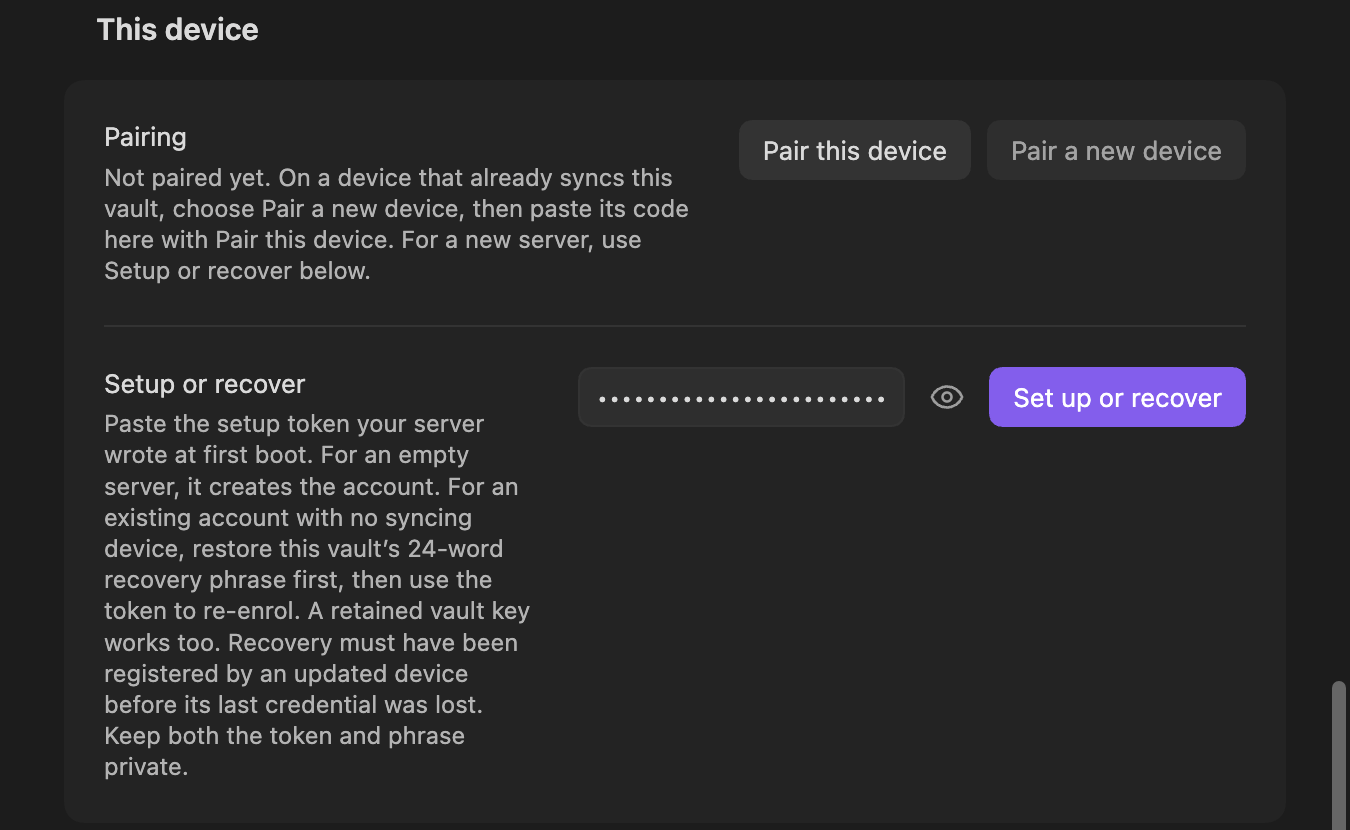Click the "Paste the setup token" description paragraph
The width and height of the screenshot is (1350, 830).
pyautogui.click(x=318, y=595)
